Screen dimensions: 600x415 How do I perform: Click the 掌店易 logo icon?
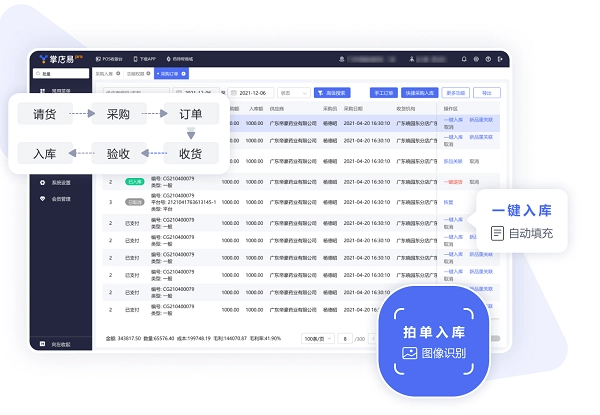click(x=42, y=59)
